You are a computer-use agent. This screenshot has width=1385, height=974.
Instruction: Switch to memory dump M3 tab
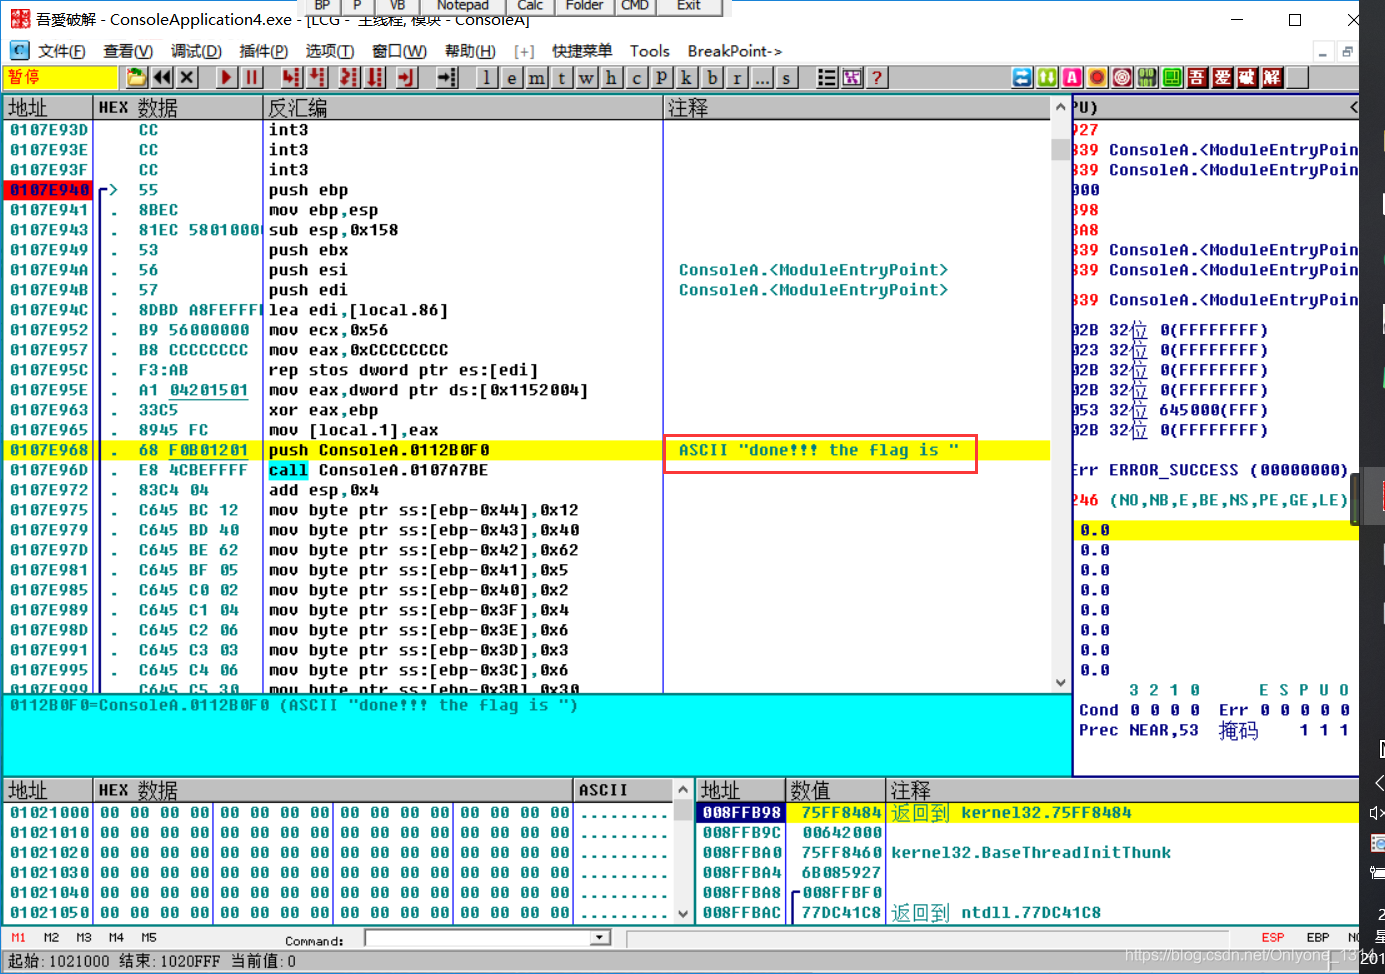84,938
